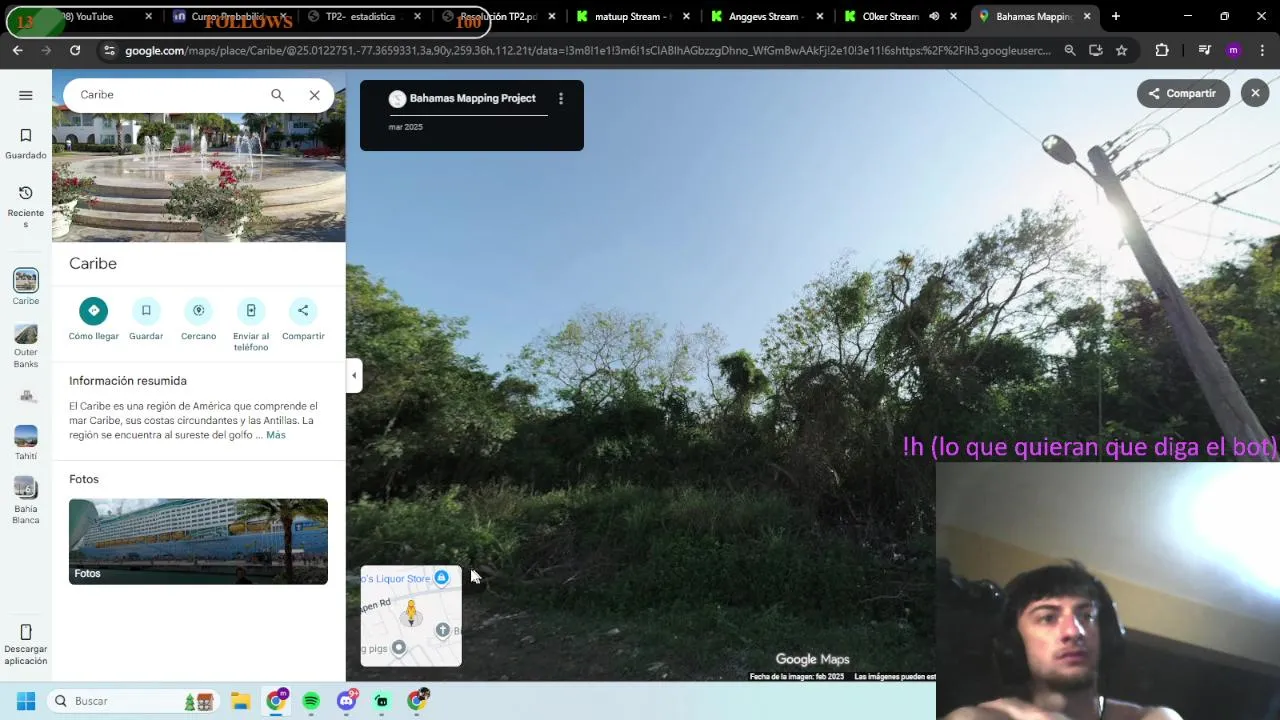
Task: Click the site information icon in address bar
Action: coord(109,50)
